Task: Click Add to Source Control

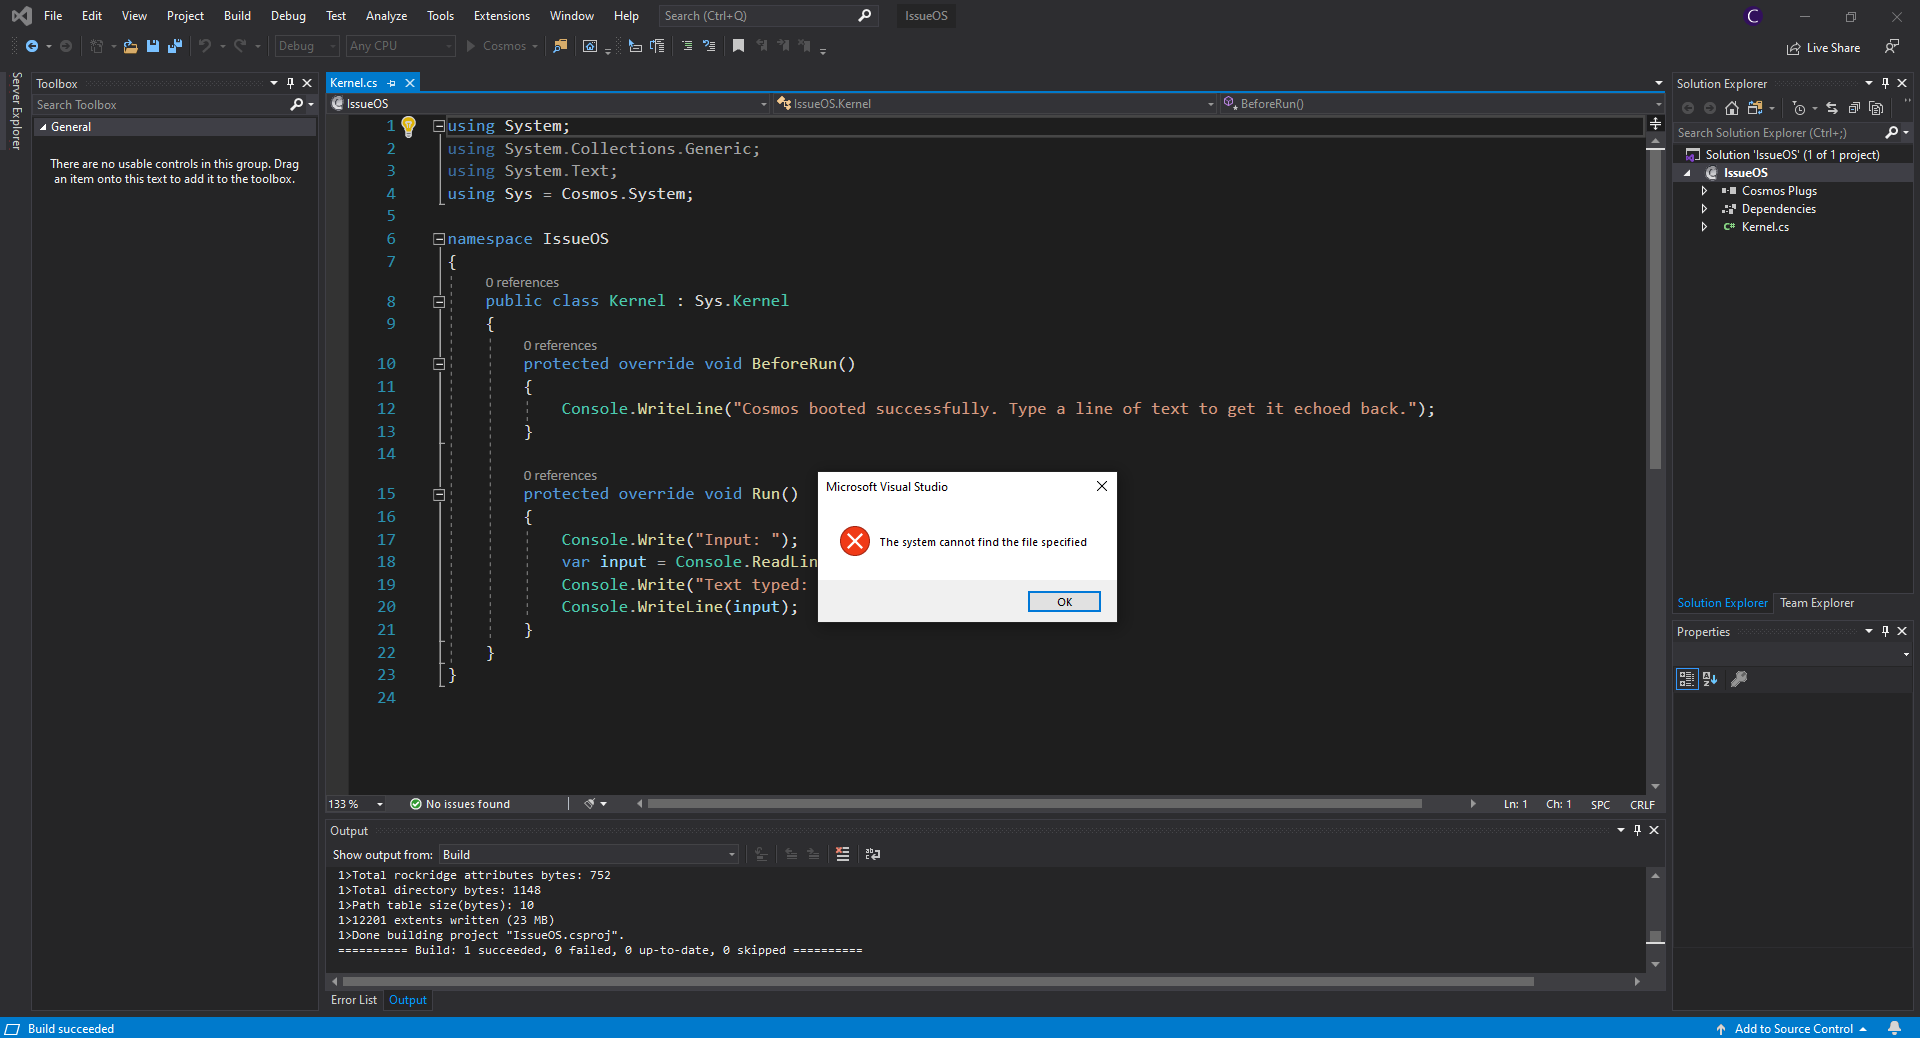Action: 1793,1028
